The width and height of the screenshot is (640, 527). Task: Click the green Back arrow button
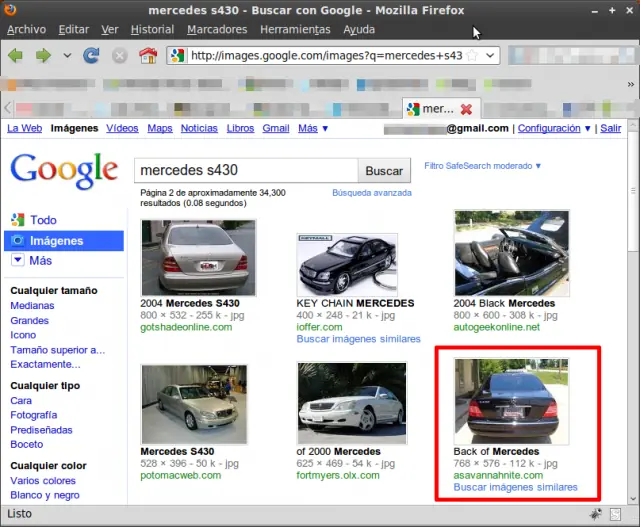click(15, 56)
